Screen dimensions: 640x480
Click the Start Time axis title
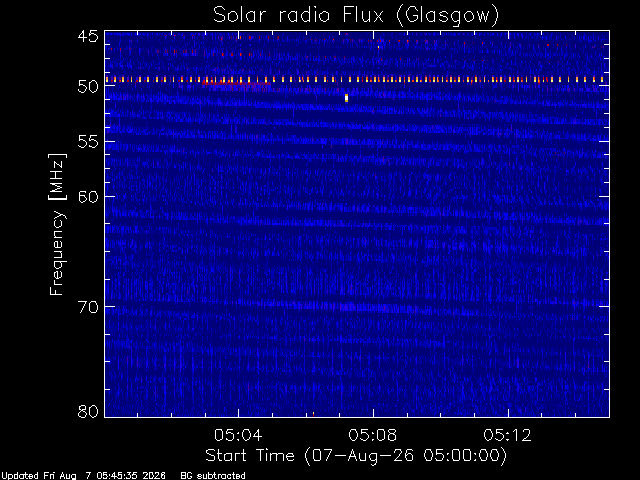click(x=356, y=456)
